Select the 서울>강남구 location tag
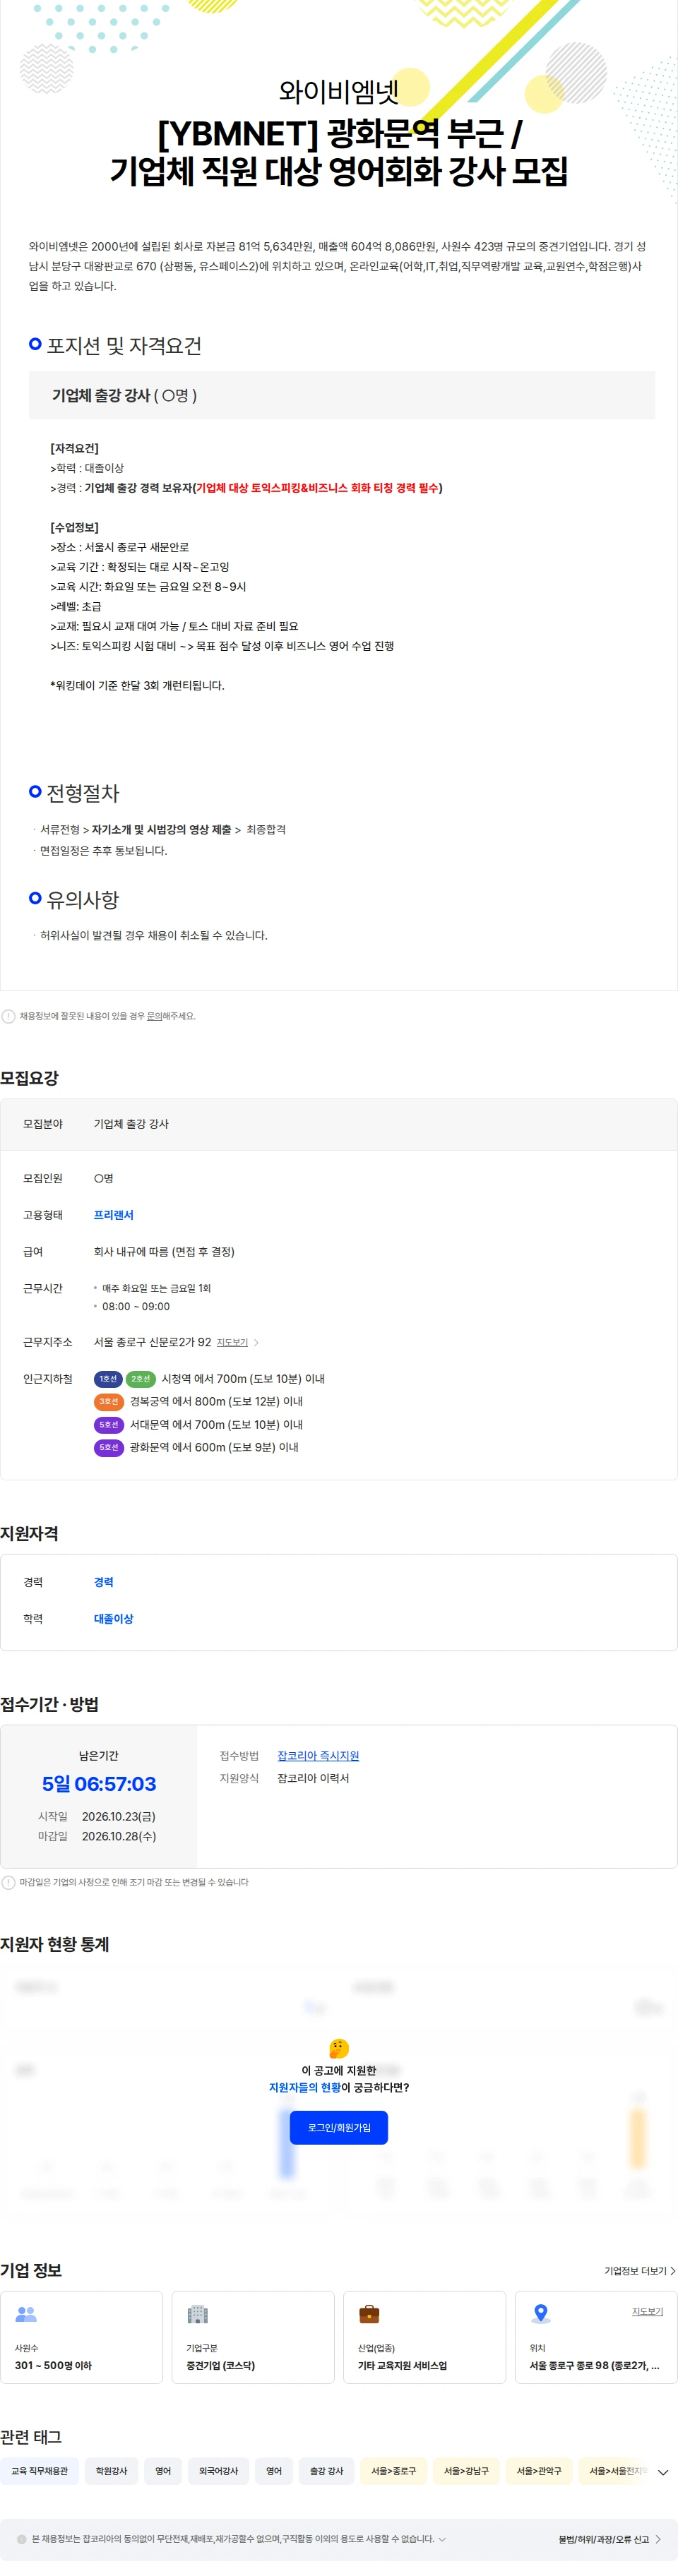 tap(466, 2471)
